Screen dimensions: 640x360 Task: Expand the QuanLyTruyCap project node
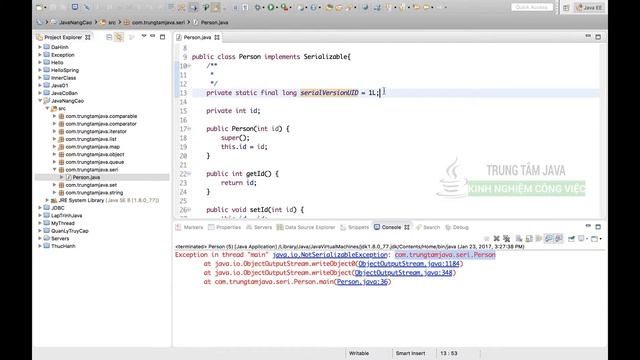coord(40,231)
